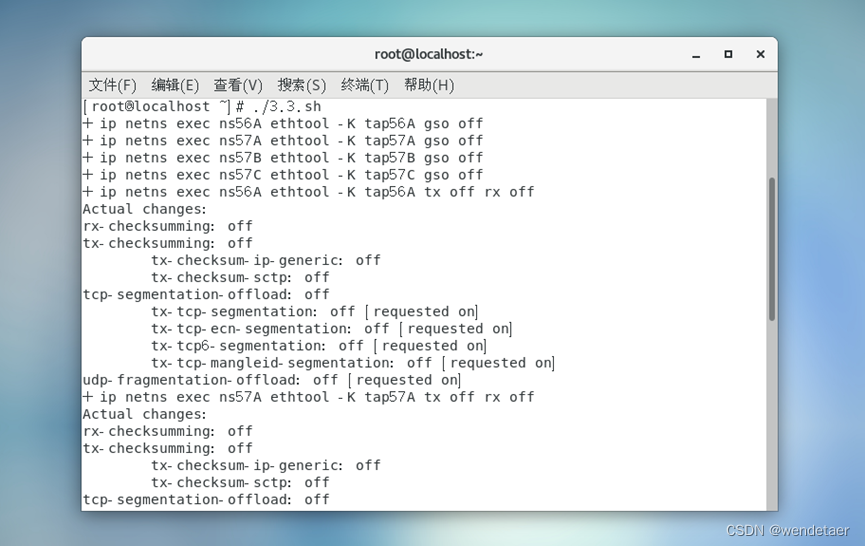Click the second 'tx-checksumming: off' line

168,448
